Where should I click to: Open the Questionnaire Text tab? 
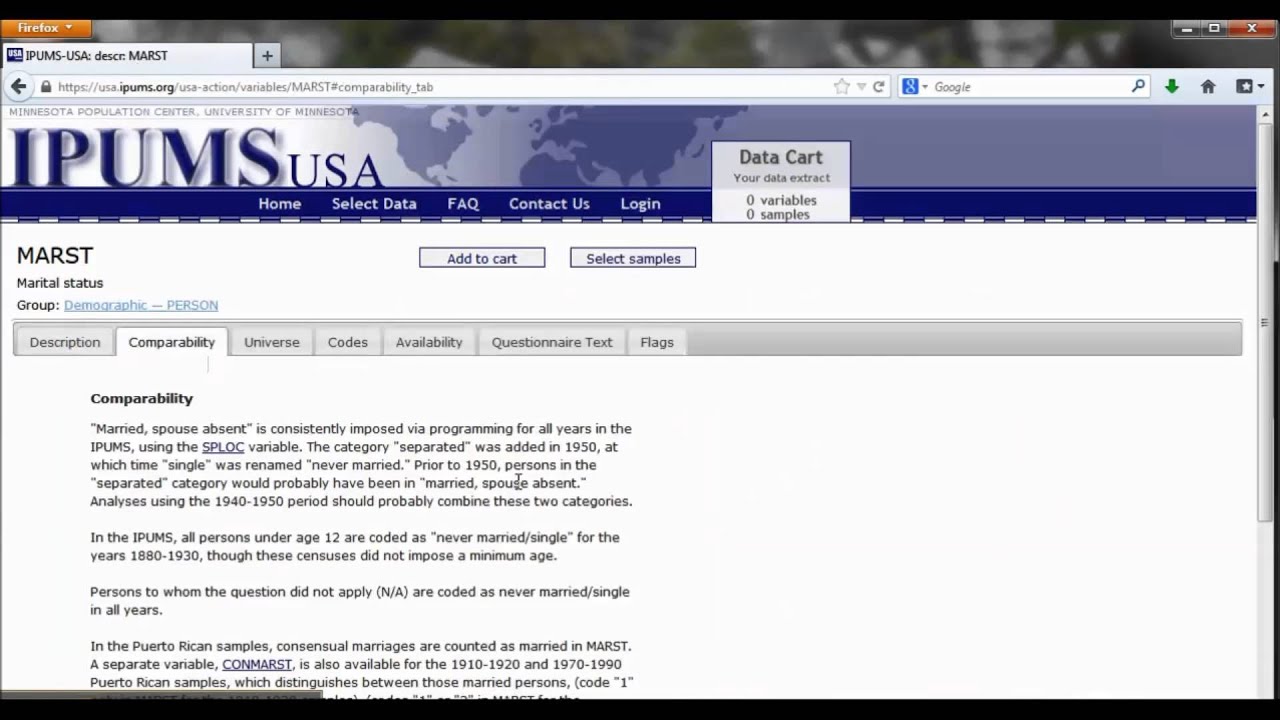click(552, 342)
